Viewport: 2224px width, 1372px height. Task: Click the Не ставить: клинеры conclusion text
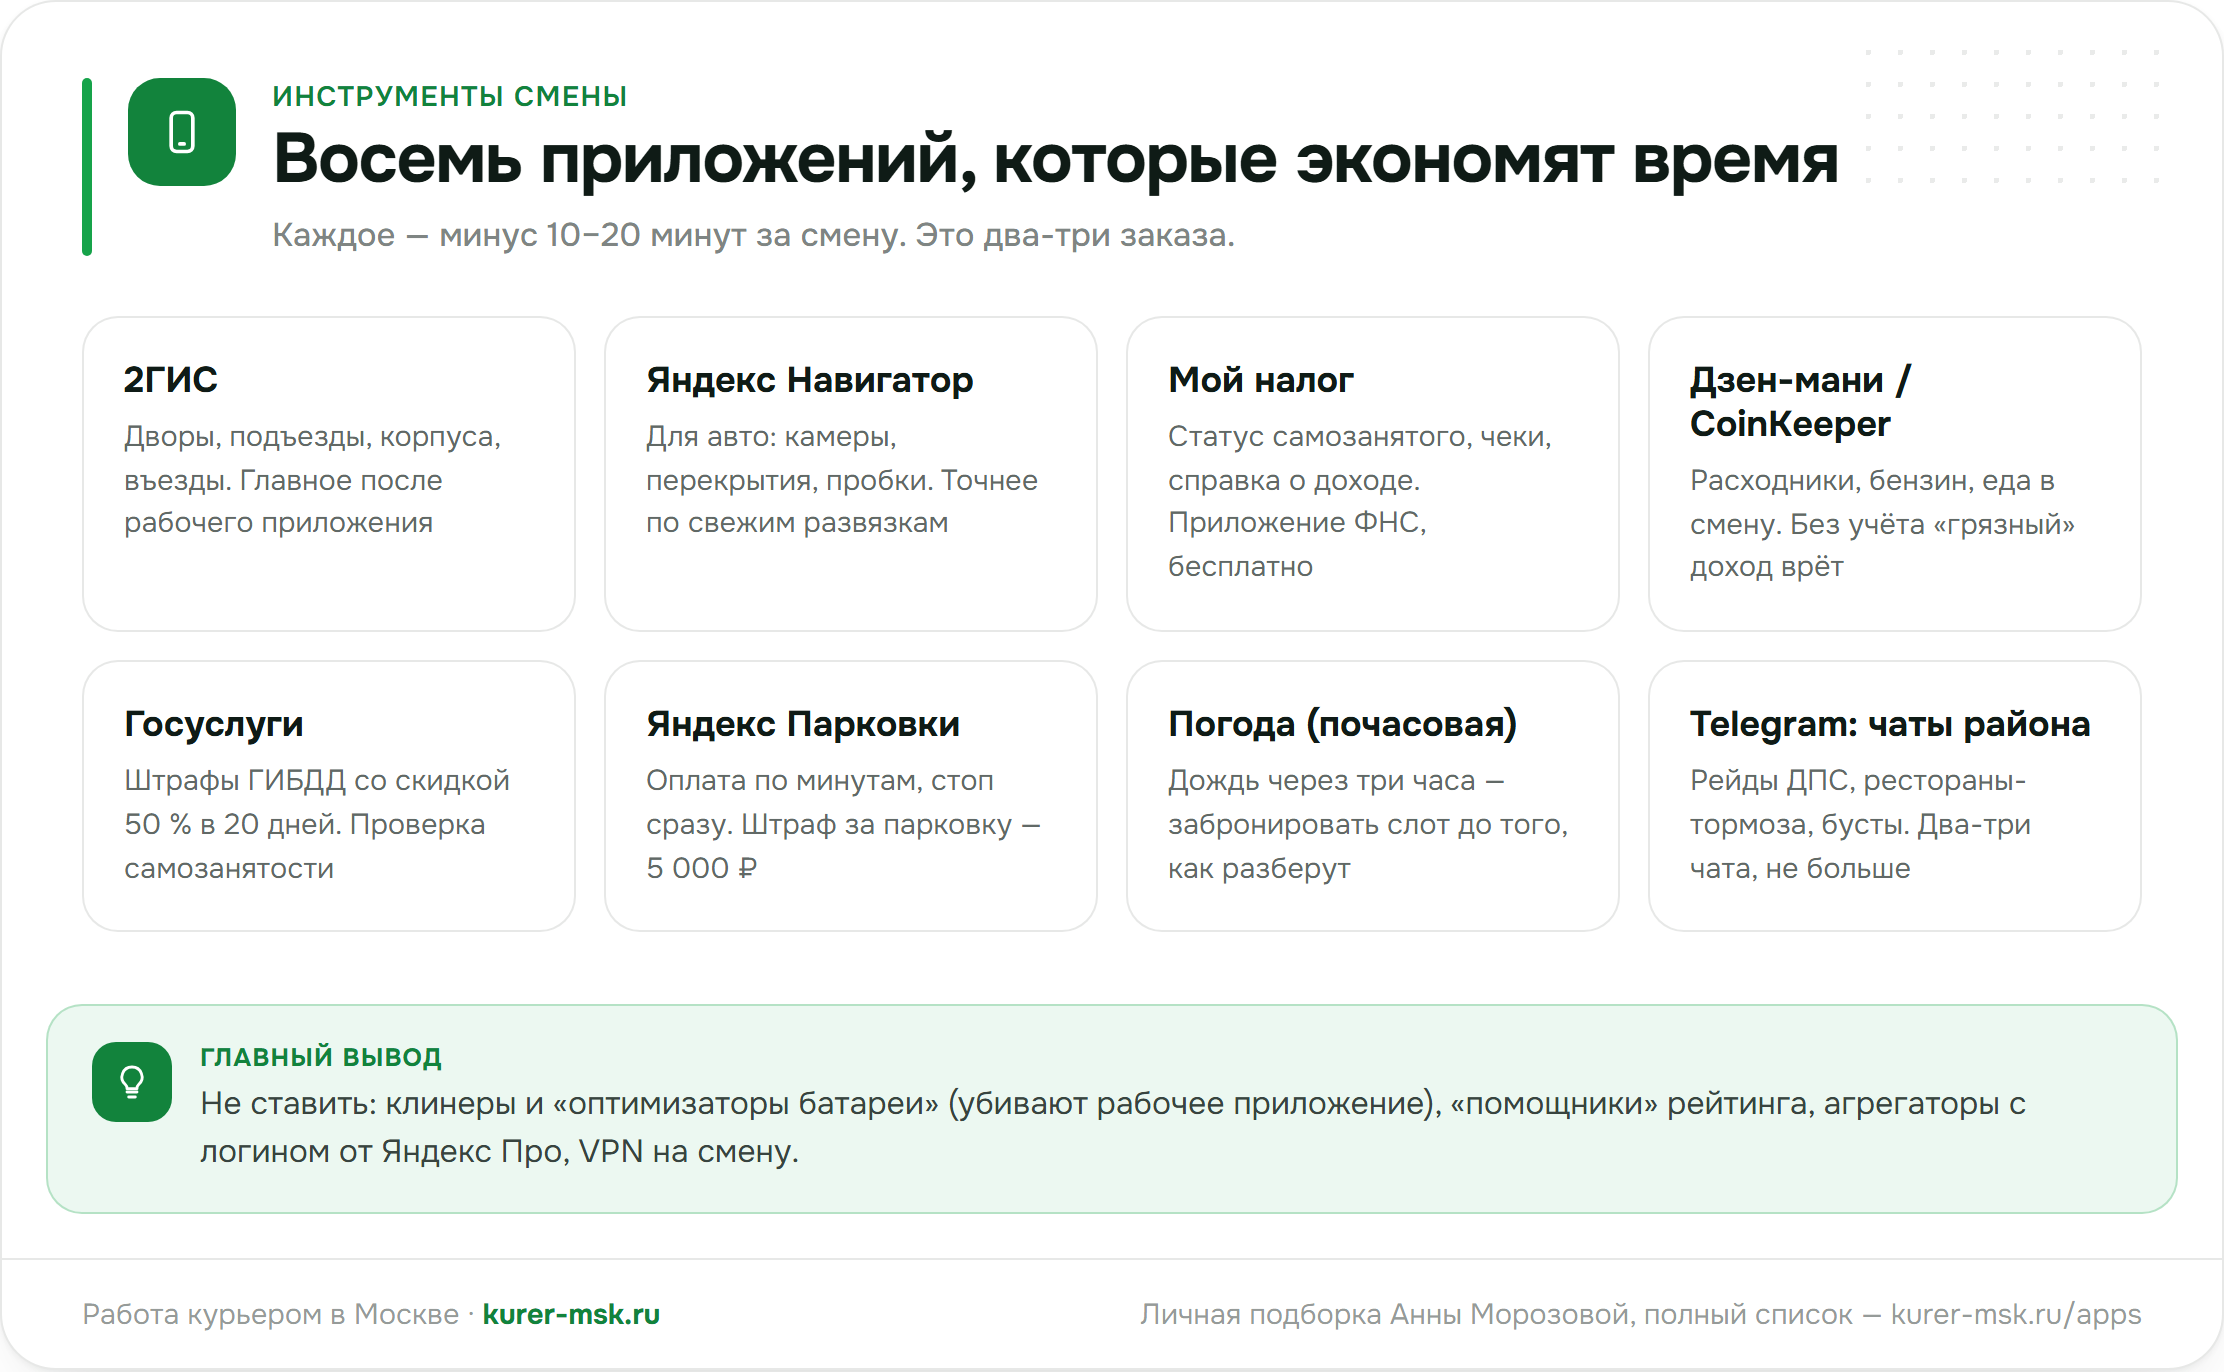[1113, 1127]
